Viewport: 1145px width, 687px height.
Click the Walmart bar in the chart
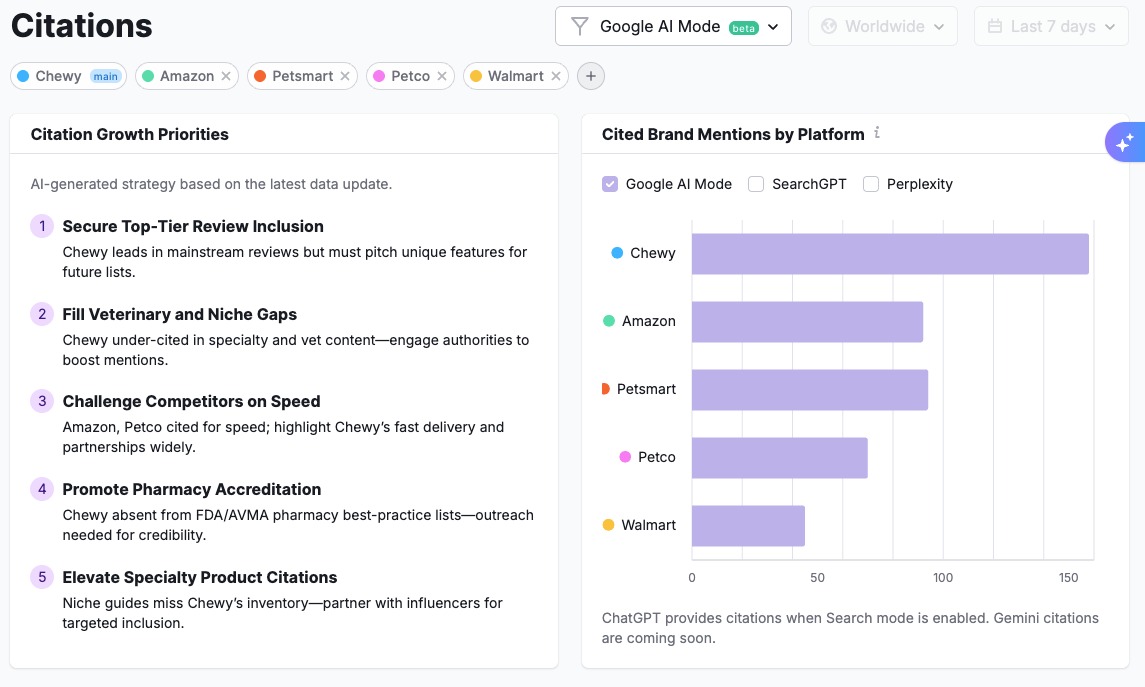pos(748,526)
